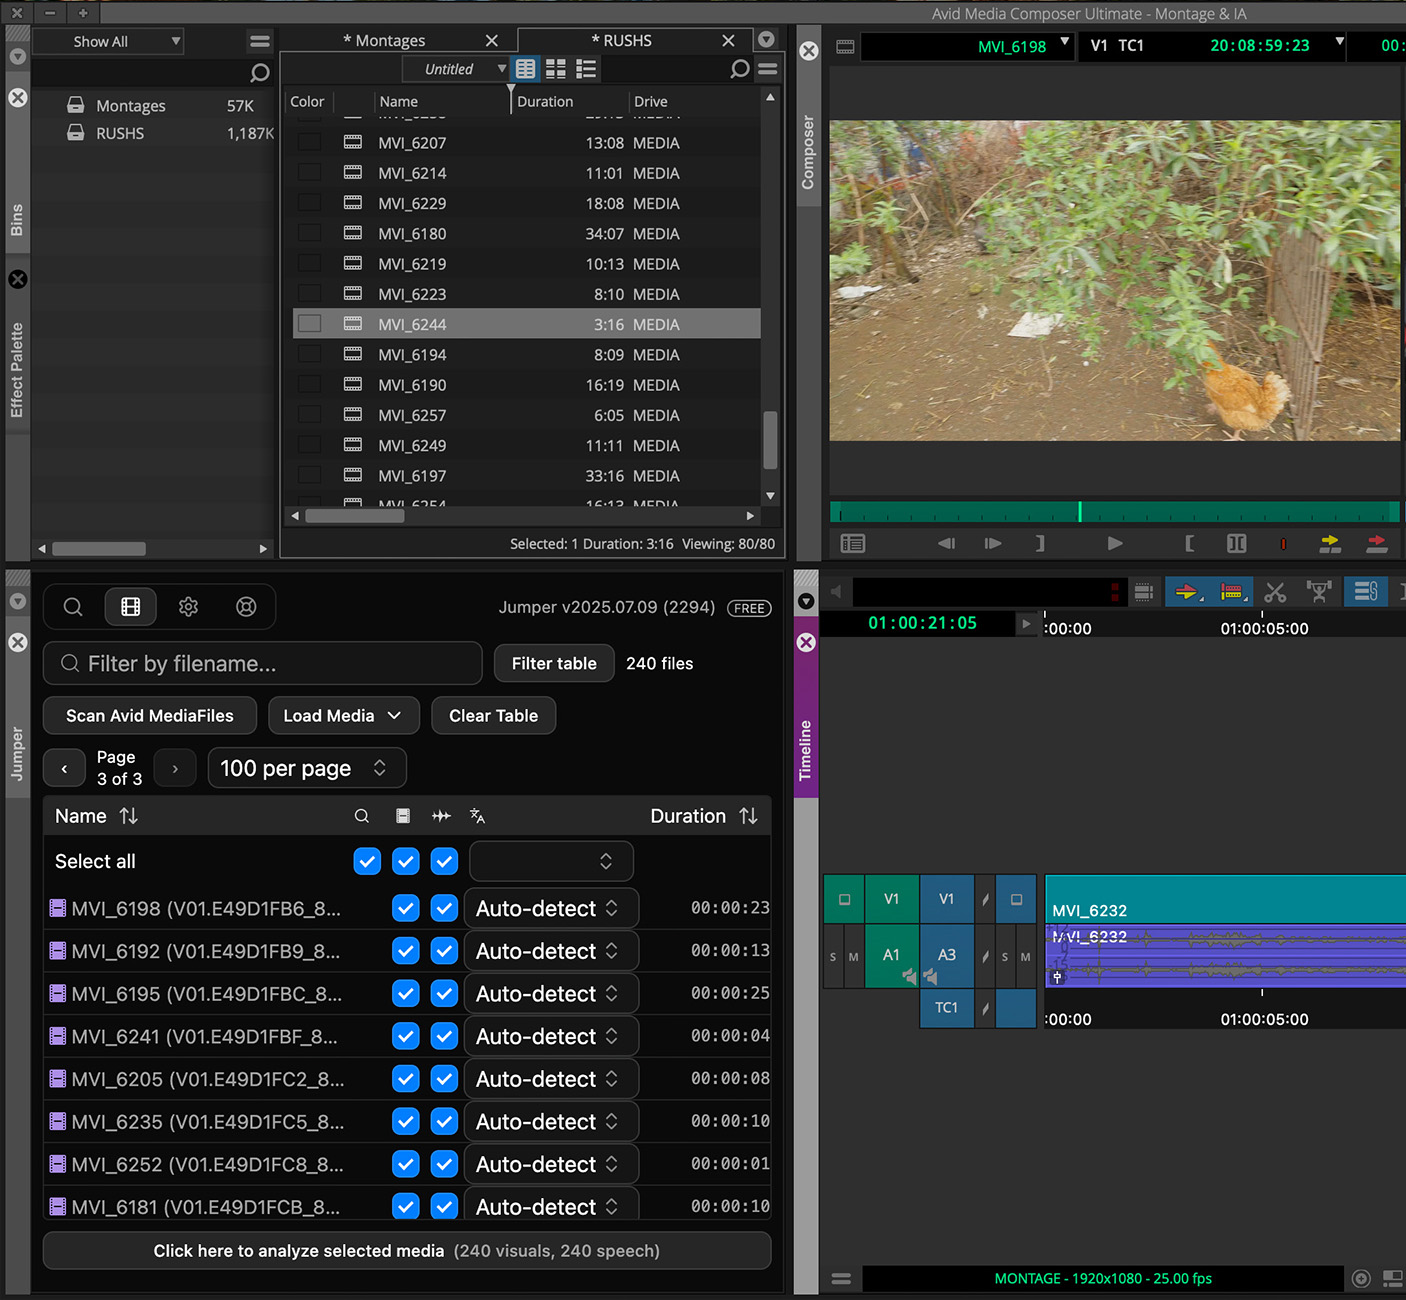Click the red Overwrite arrow in Composer

pyautogui.click(x=1377, y=543)
